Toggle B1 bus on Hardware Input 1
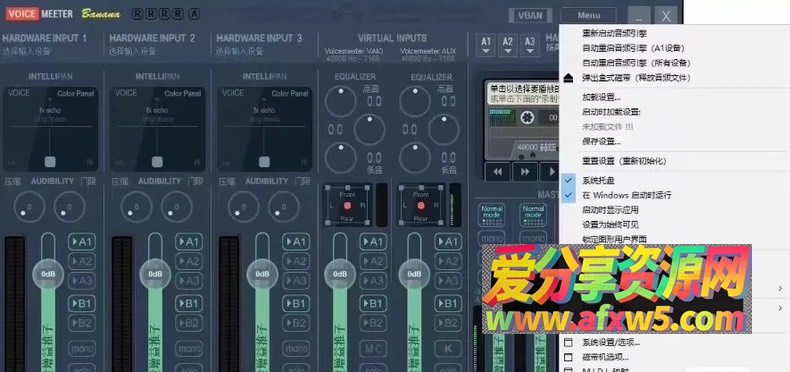The image size is (790, 372). (x=82, y=303)
